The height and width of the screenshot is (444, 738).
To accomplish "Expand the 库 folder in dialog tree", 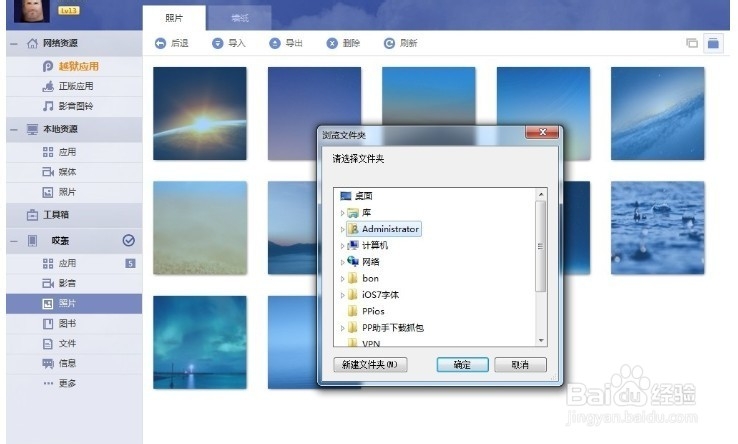I will [342, 213].
